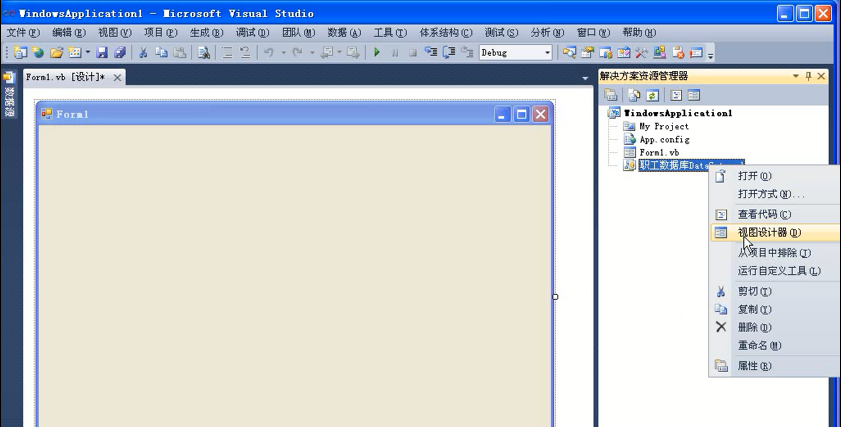Click the Properties Window toolbar icon
Viewport: 841px width, 427px height.
pos(587,53)
